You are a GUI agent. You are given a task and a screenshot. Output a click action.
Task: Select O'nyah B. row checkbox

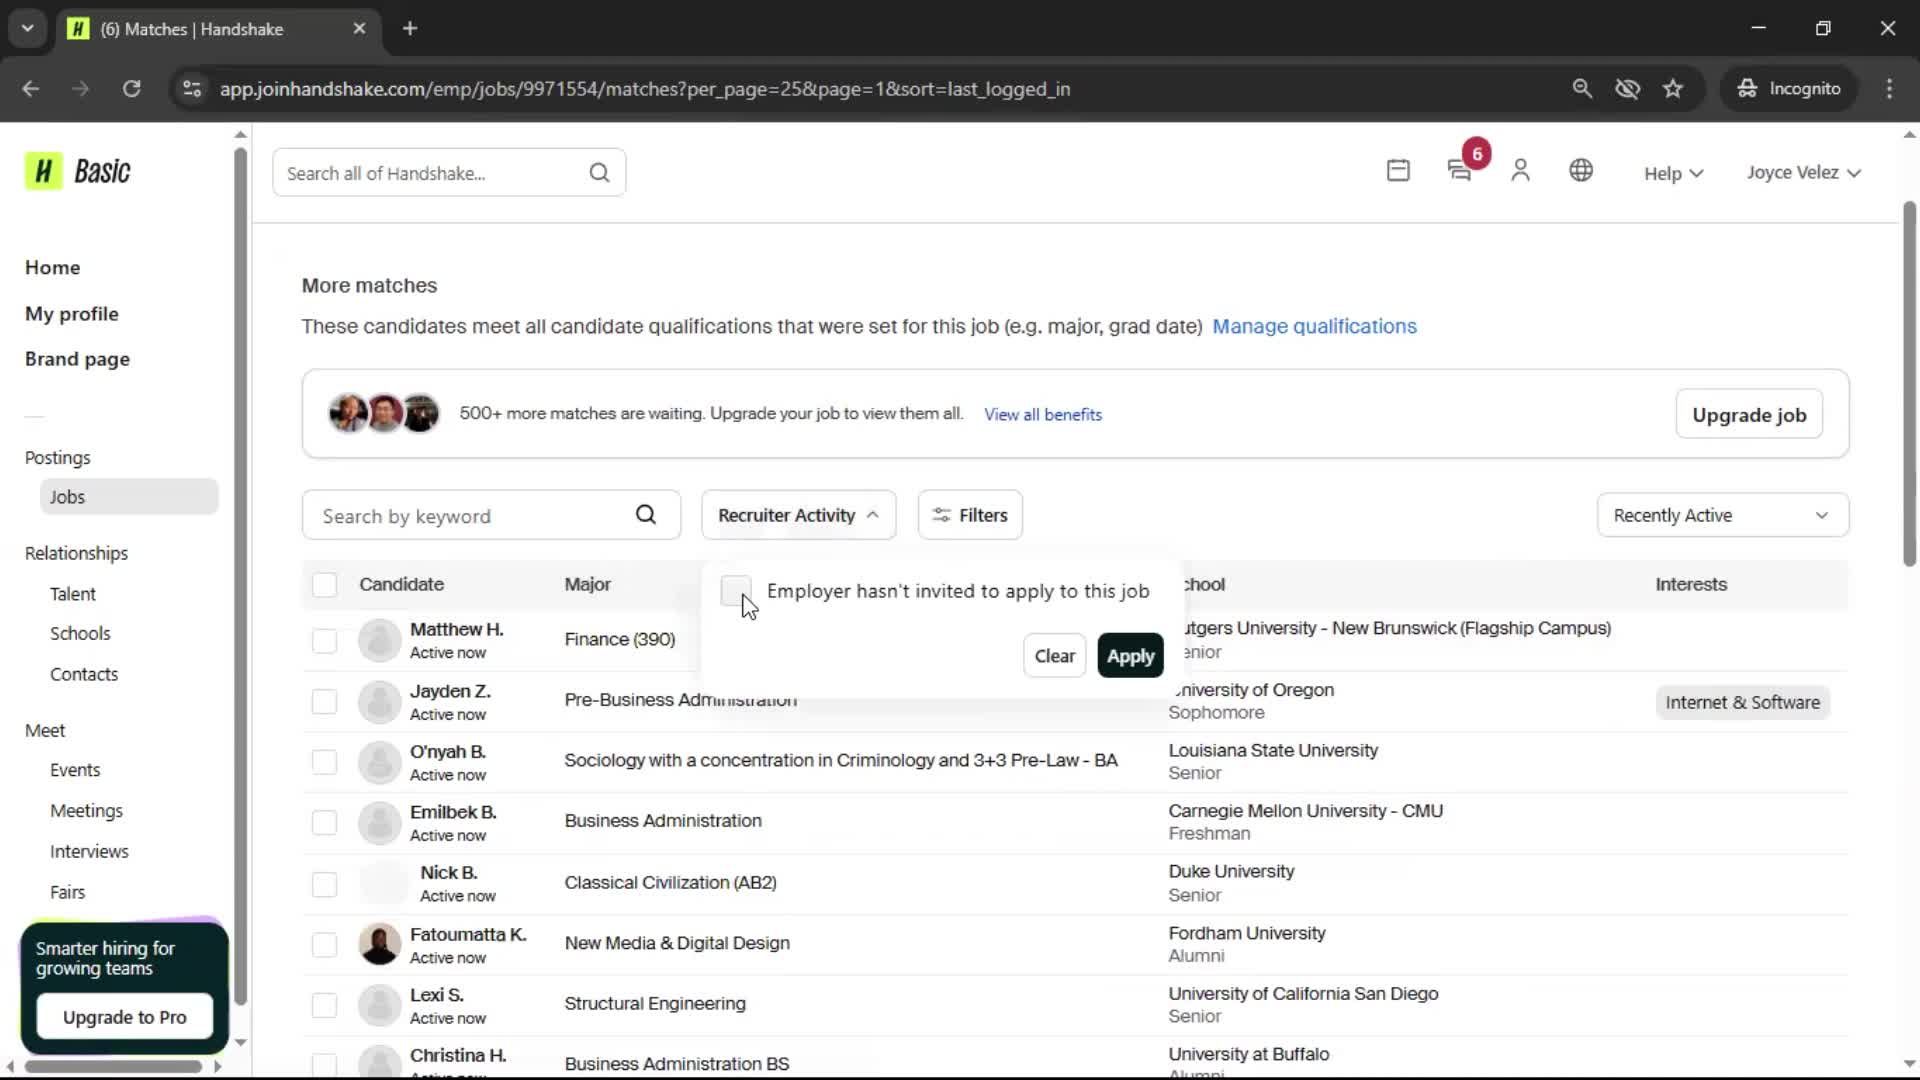(324, 762)
